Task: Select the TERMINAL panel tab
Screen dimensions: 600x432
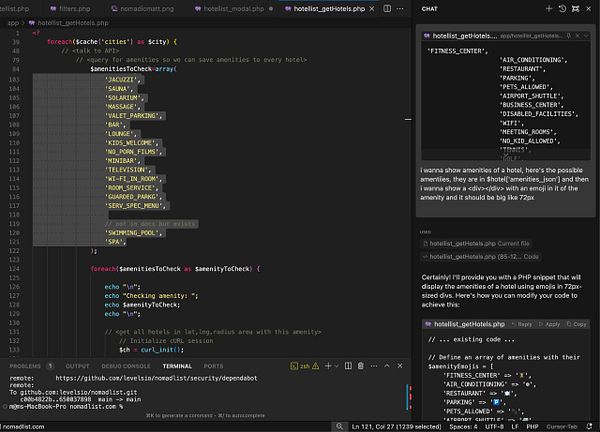Action: coord(177,366)
